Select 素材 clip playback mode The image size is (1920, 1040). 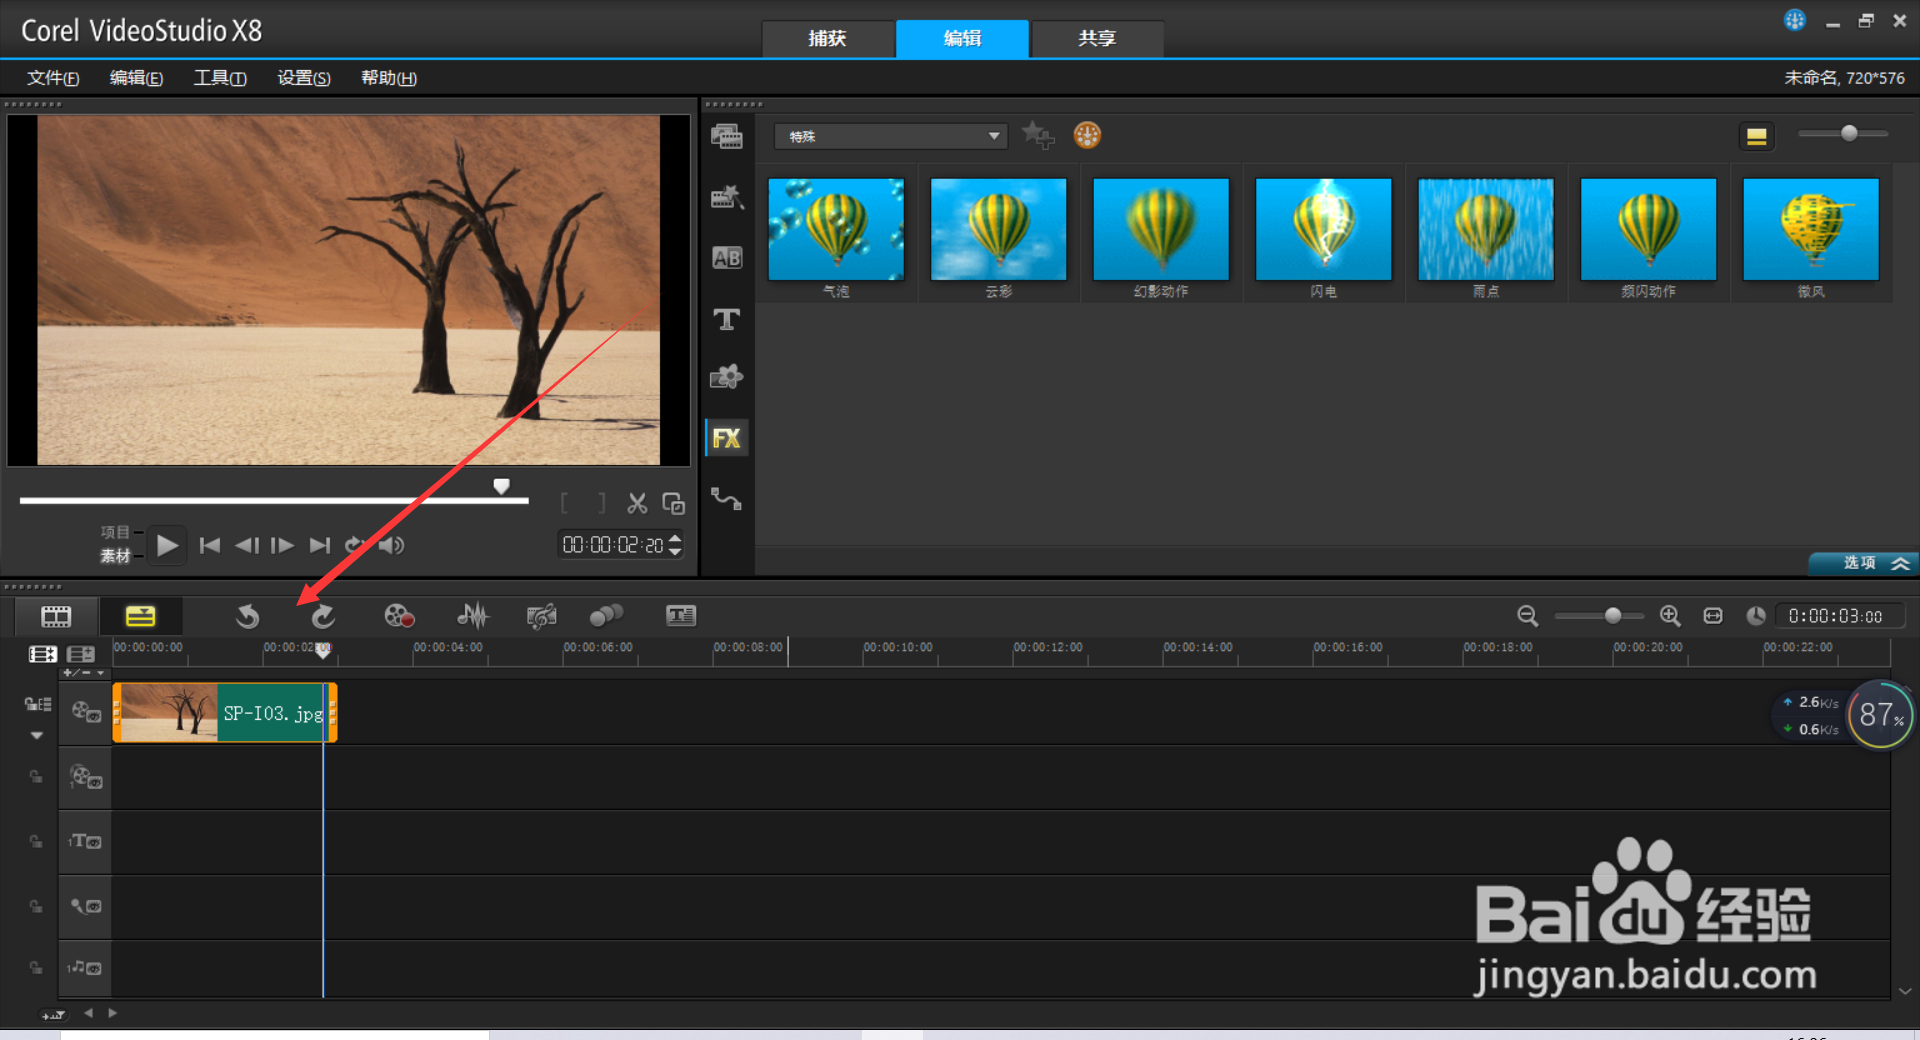115,556
